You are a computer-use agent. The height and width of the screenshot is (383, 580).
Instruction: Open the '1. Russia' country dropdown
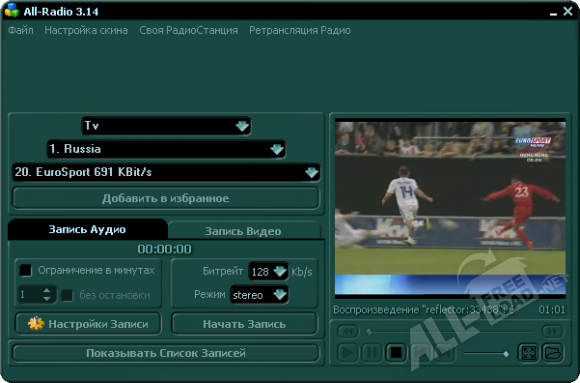(277, 149)
